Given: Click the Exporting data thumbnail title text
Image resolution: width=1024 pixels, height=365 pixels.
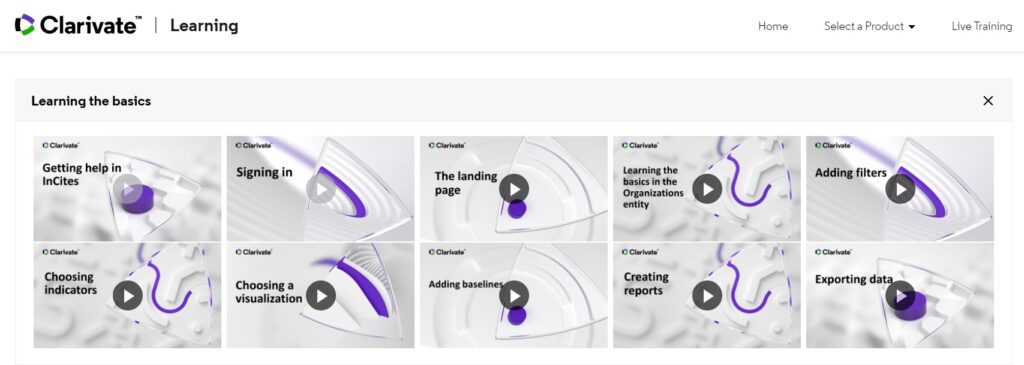Looking at the screenshot, I should [x=854, y=279].
